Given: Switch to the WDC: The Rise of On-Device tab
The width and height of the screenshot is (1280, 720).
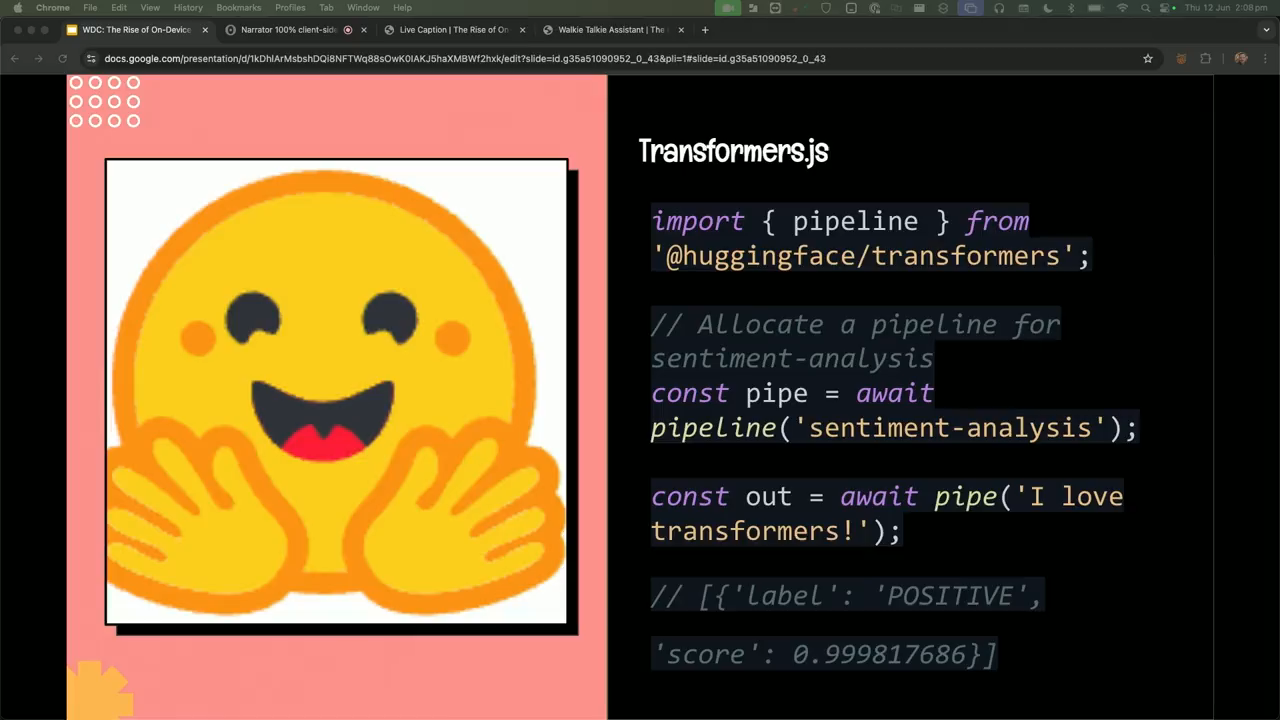Looking at the screenshot, I should click(x=137, y=30).
